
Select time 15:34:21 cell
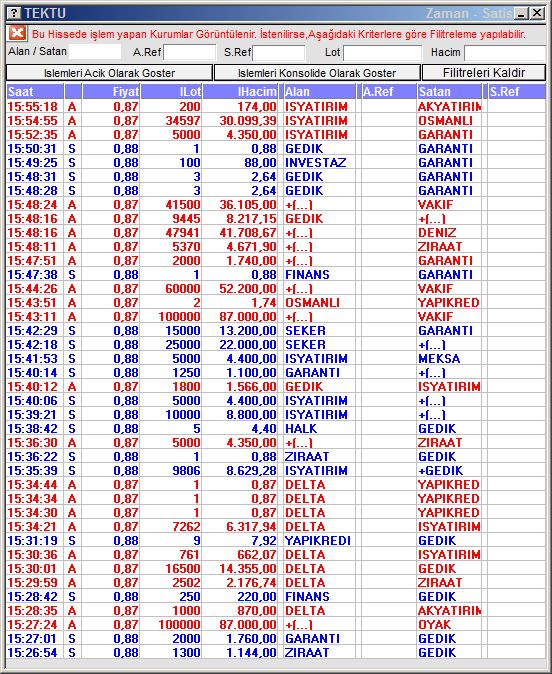coord(32,527)
